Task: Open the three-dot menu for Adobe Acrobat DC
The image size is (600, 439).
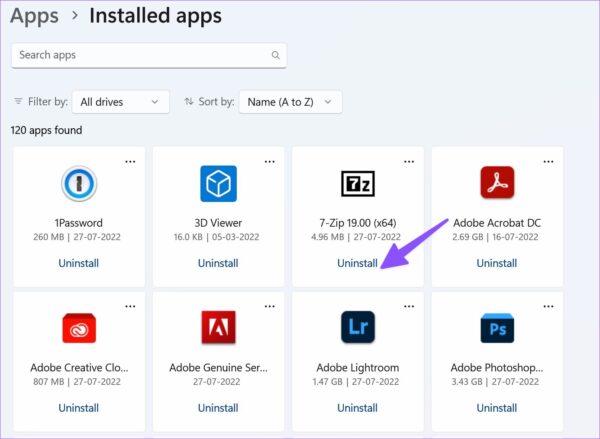Action: [x=548, y=162]
